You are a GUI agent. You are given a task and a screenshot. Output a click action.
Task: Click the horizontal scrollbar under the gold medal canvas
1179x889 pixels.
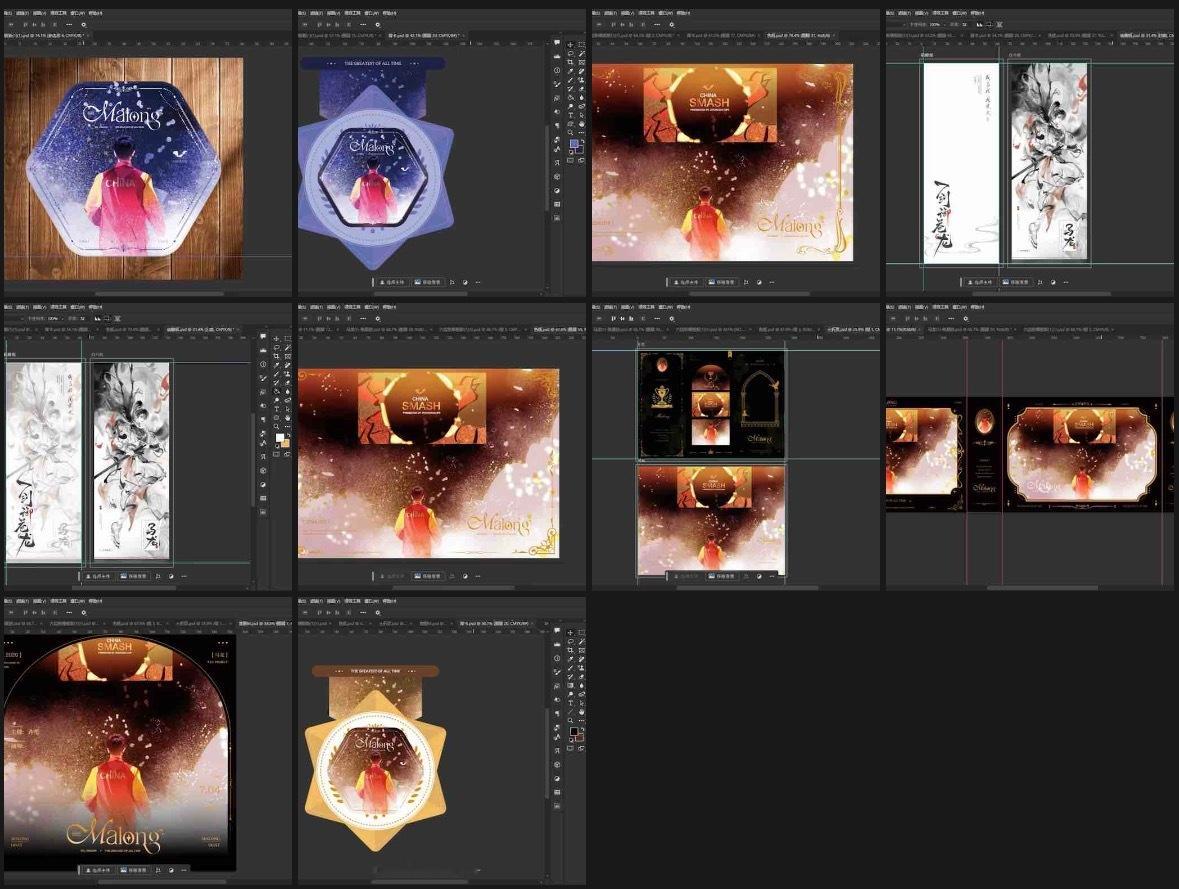coord(420,881)
